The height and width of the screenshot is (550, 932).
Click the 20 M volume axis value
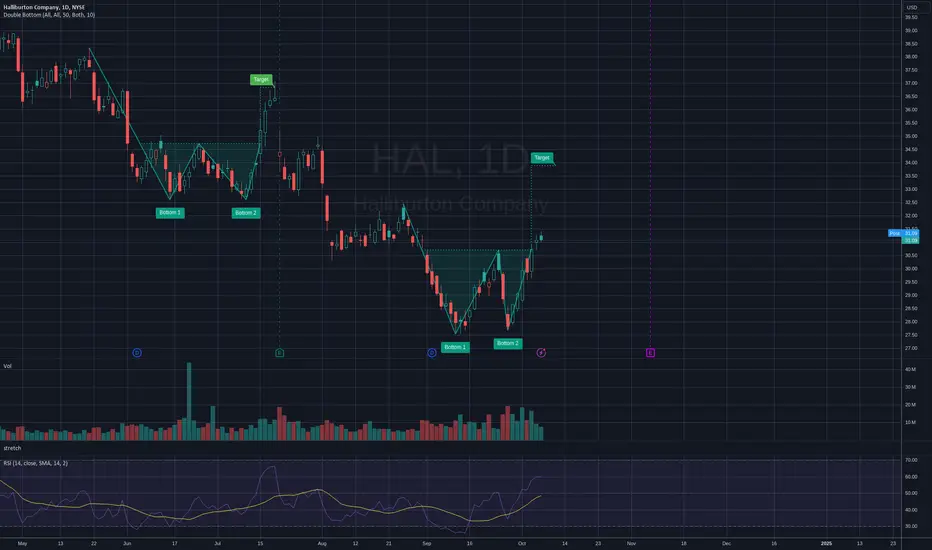910,404
